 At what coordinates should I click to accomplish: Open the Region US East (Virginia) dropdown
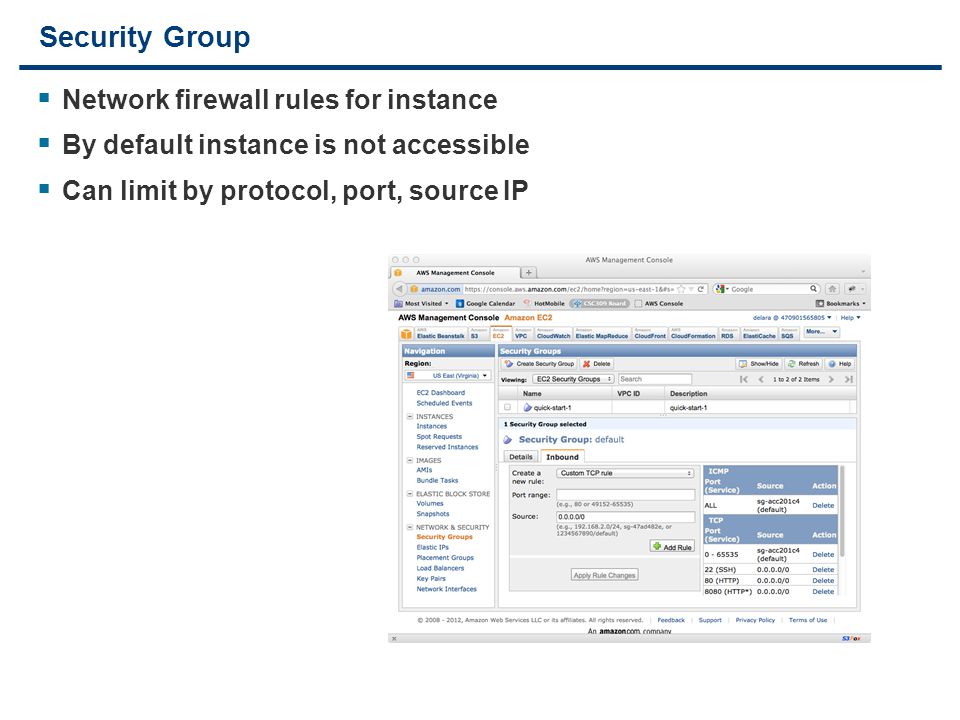[x=448, y=376]
